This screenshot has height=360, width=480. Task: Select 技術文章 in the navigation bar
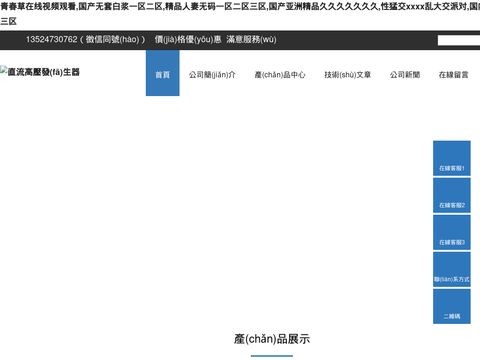pos(347,75)
